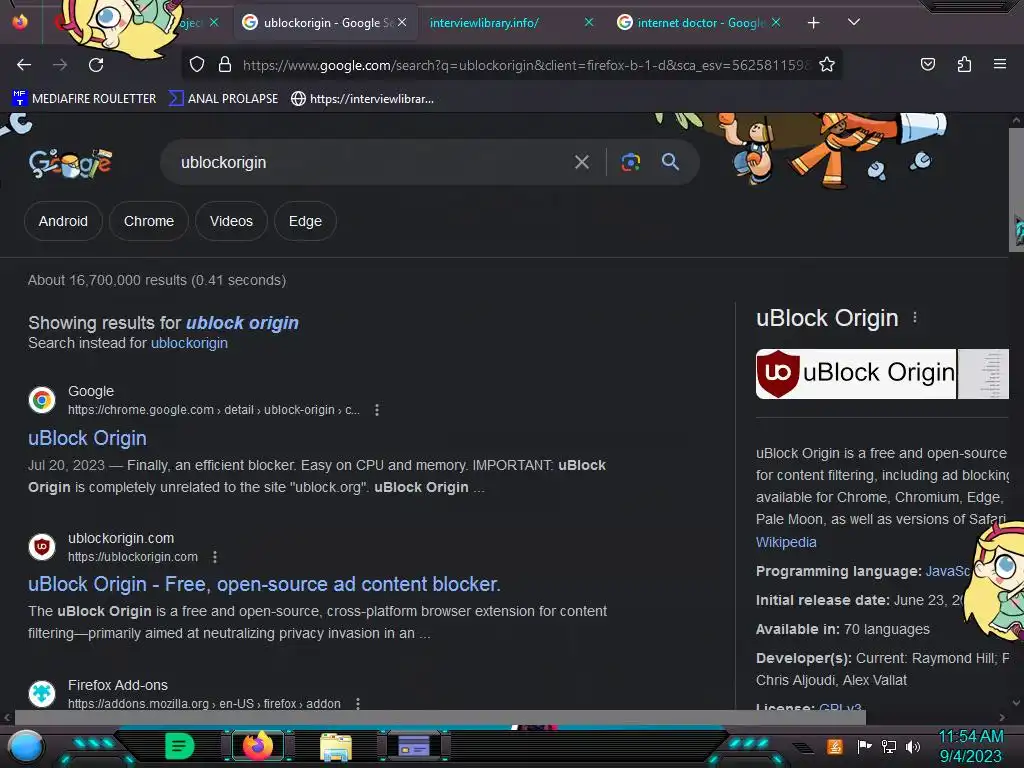
Task: Search by image with the camera lens icon
Action: tap(630, 162)
